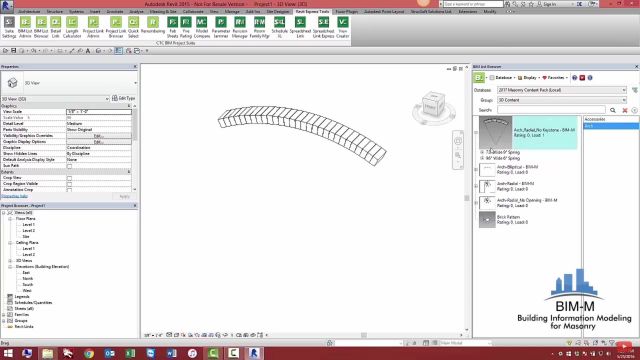Open the Renumbering tool
The width and height of the screenshot is (640, 360).
coord(153,27)
